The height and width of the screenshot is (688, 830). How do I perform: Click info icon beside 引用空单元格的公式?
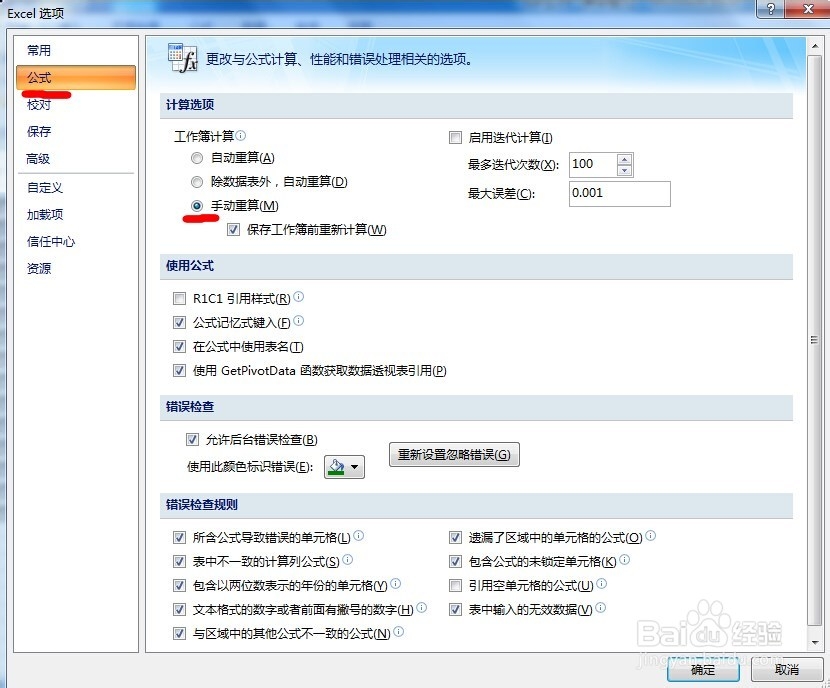click(601, 584)
